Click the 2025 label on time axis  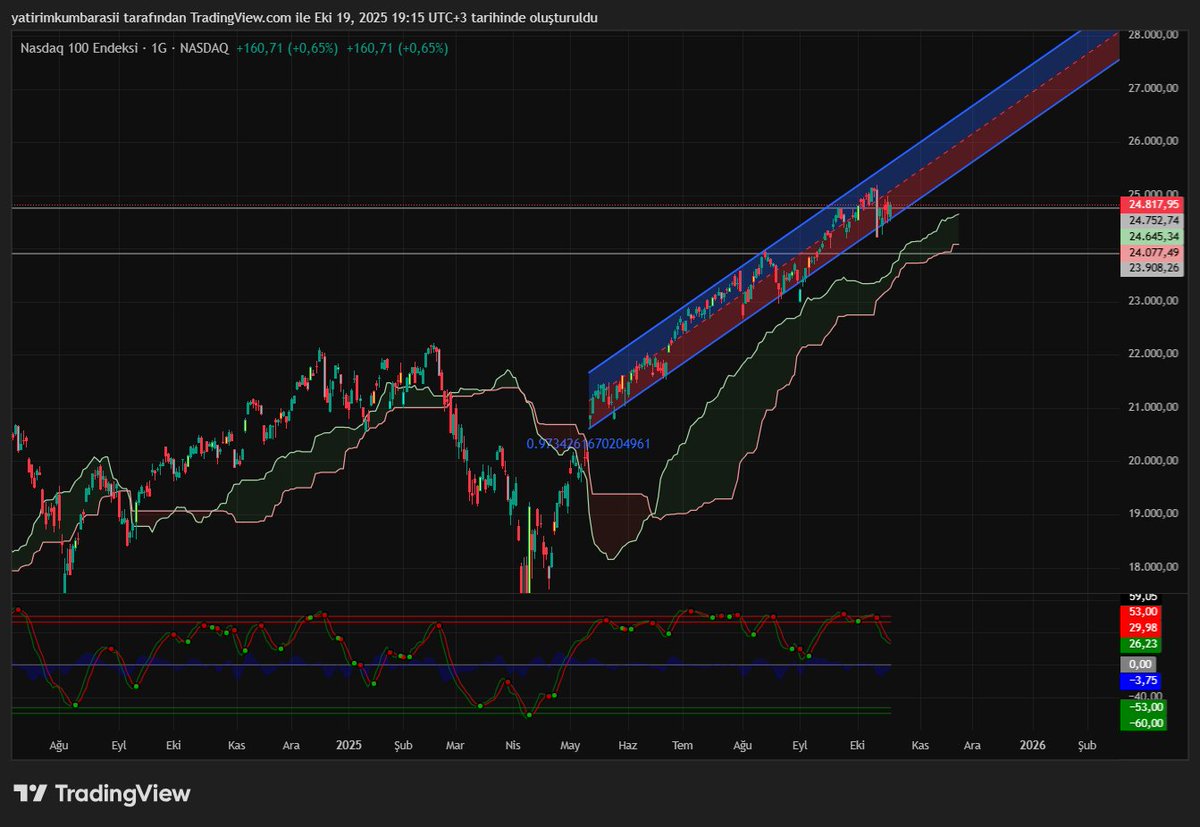(x=349, y=745)
